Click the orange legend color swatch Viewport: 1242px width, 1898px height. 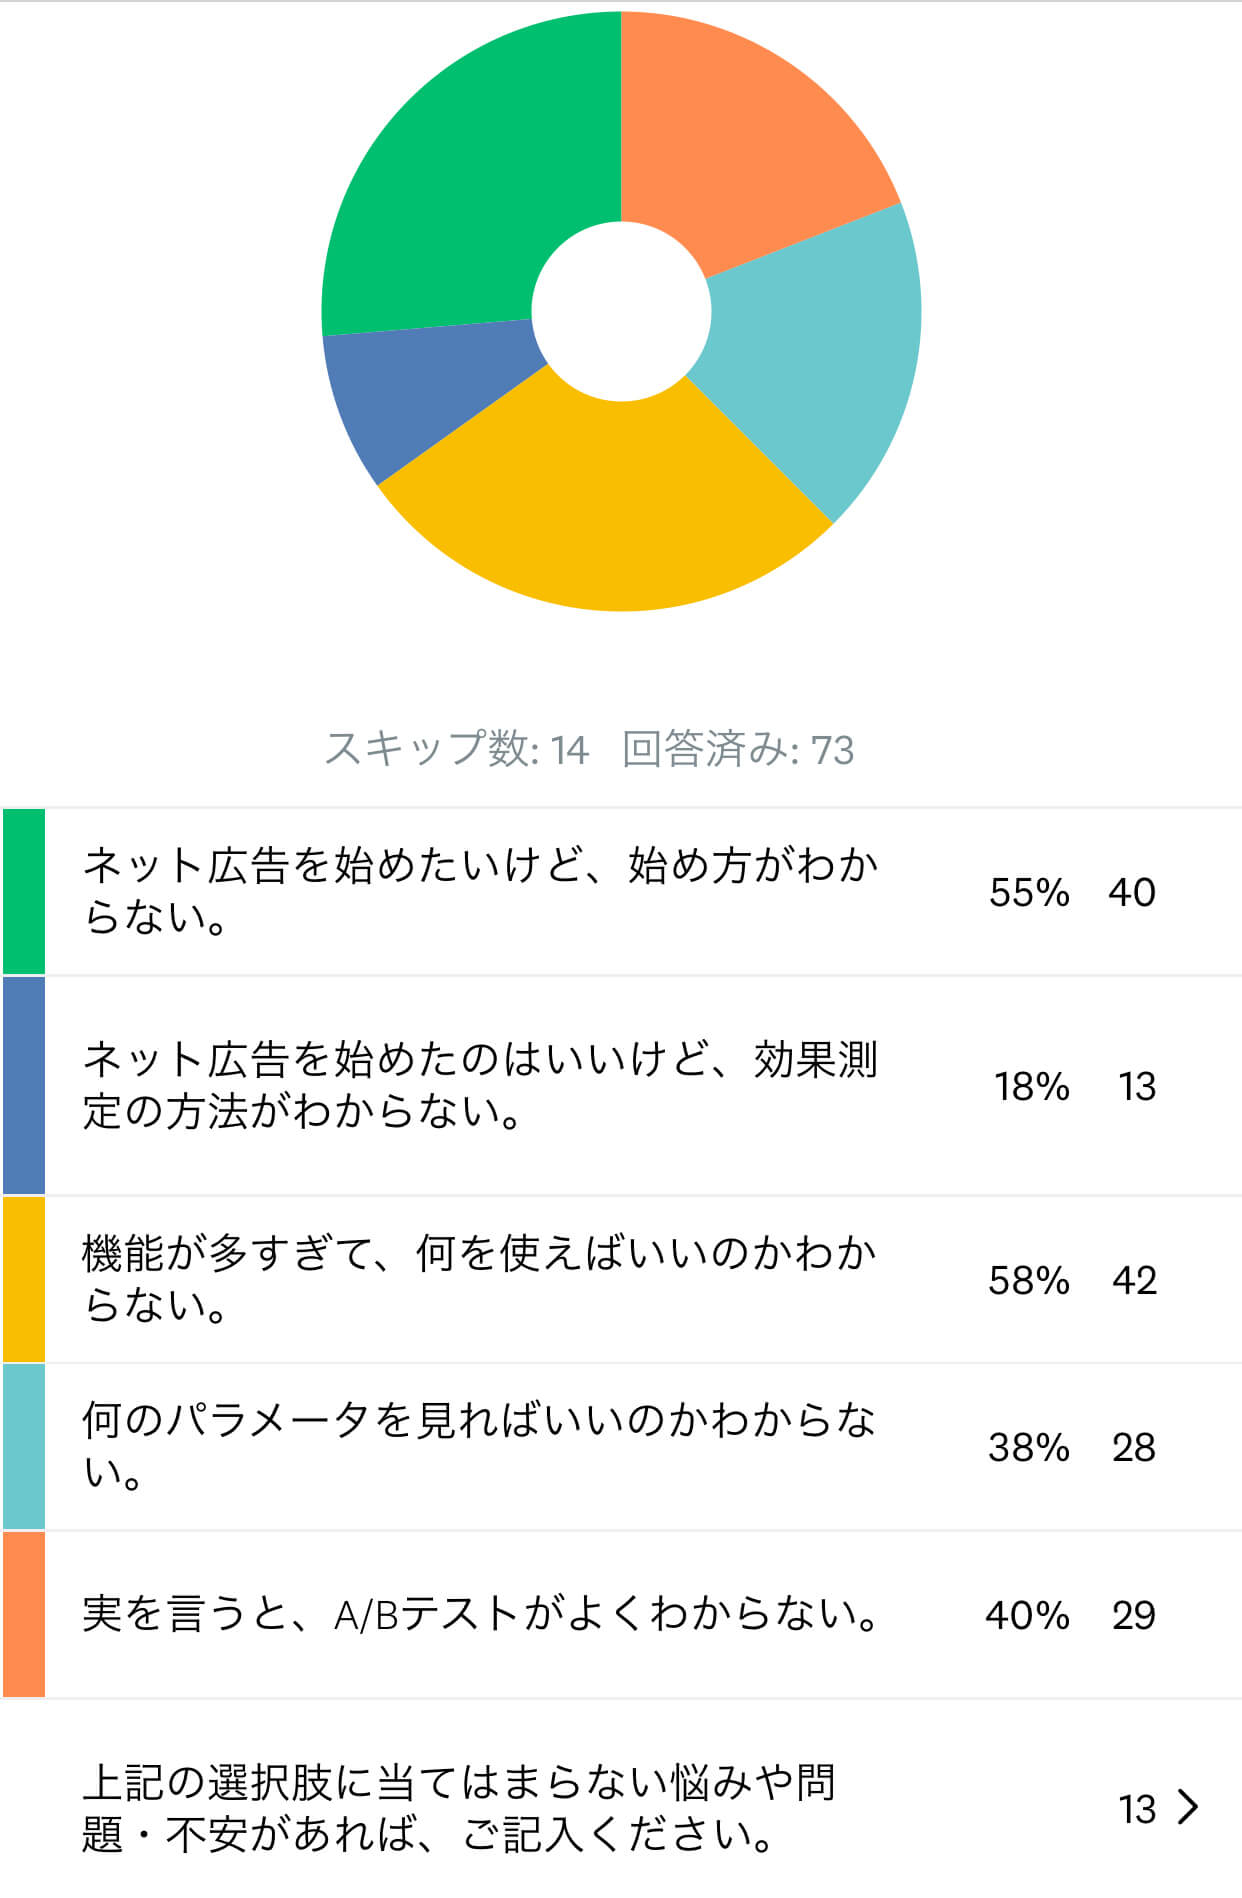click(24, 1614)
